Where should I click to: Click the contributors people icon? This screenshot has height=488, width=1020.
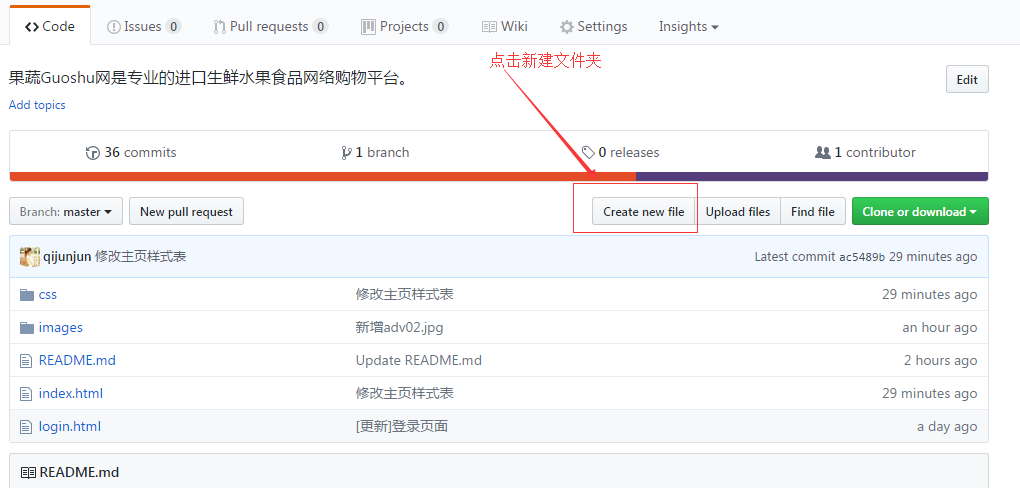pyautogui.click(x=822, y=152)
